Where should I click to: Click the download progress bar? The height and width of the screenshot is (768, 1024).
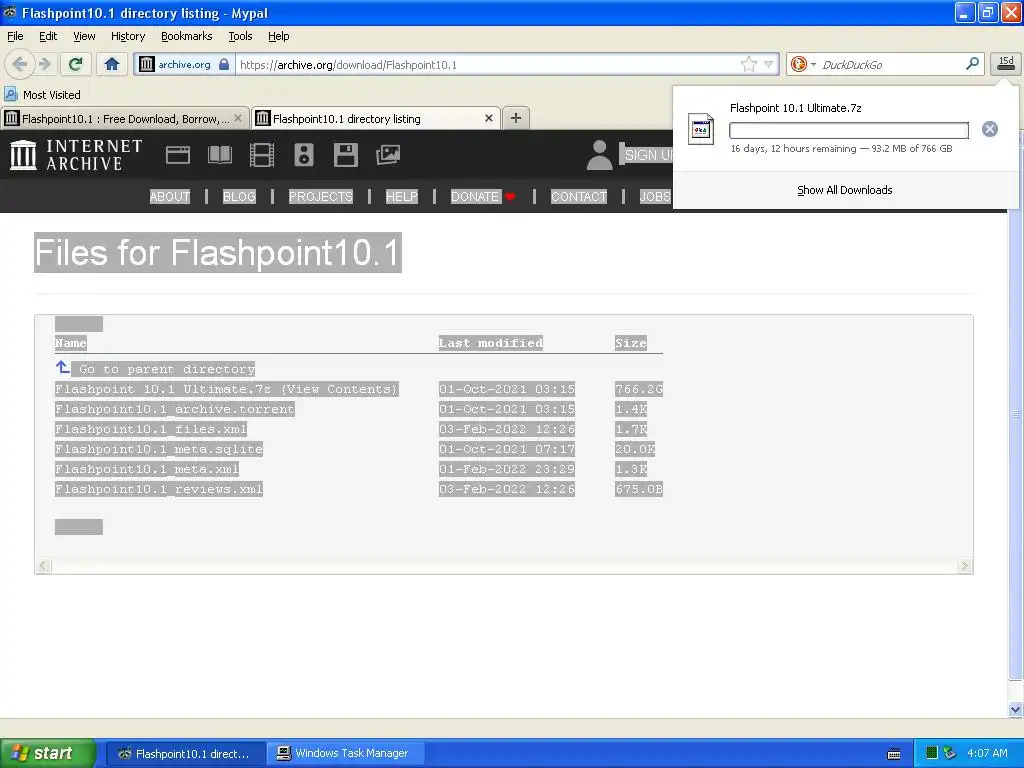click(849, 131)
